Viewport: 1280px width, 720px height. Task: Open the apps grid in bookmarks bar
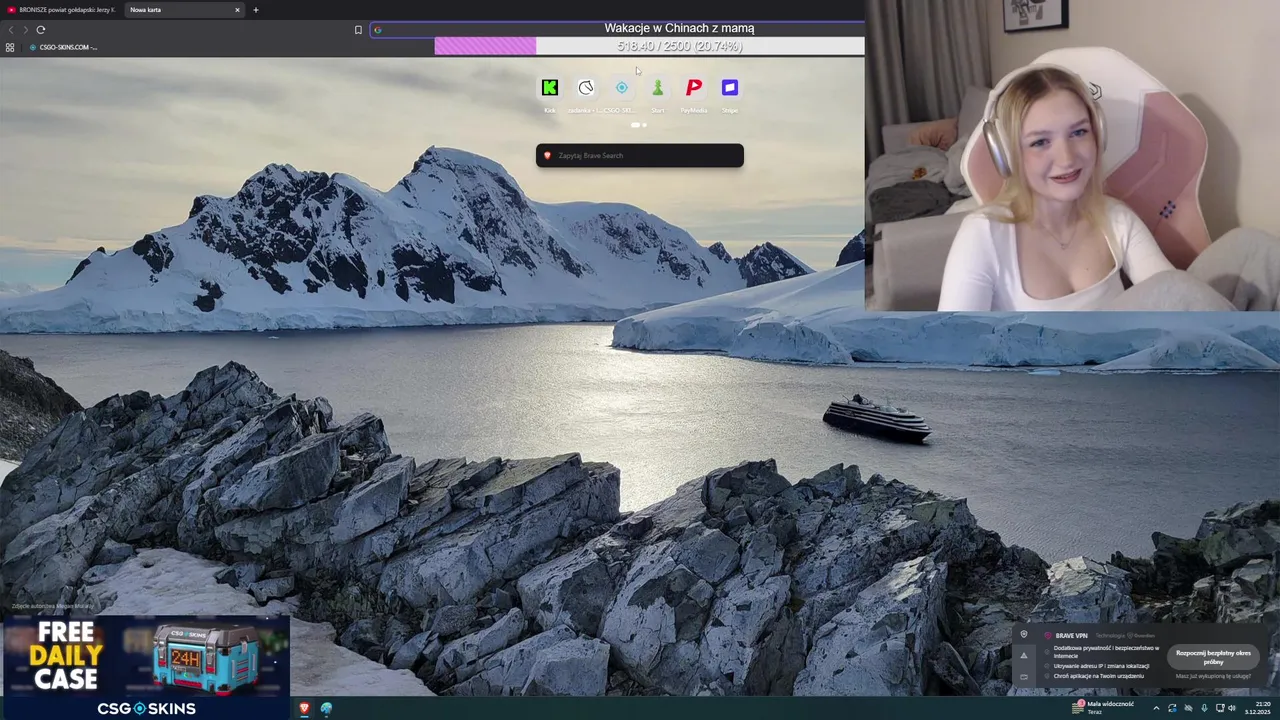10,47
